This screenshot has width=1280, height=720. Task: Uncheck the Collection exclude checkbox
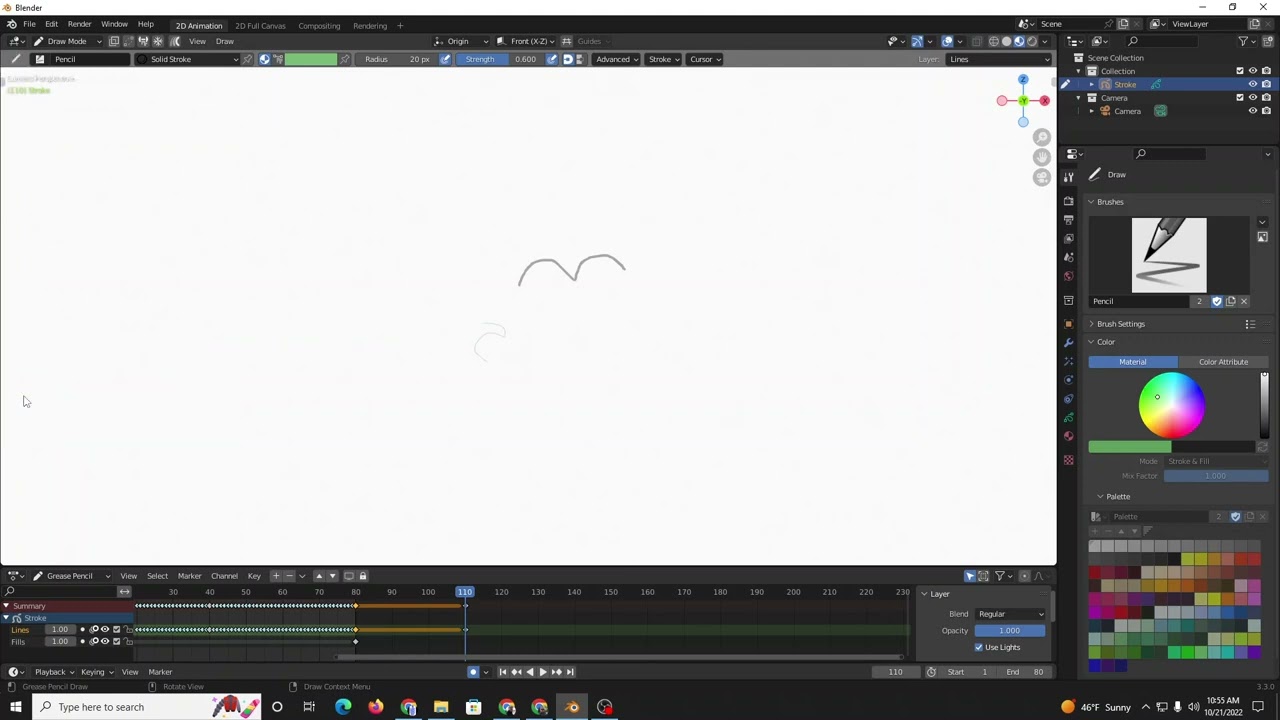(x=1240, y=71)
